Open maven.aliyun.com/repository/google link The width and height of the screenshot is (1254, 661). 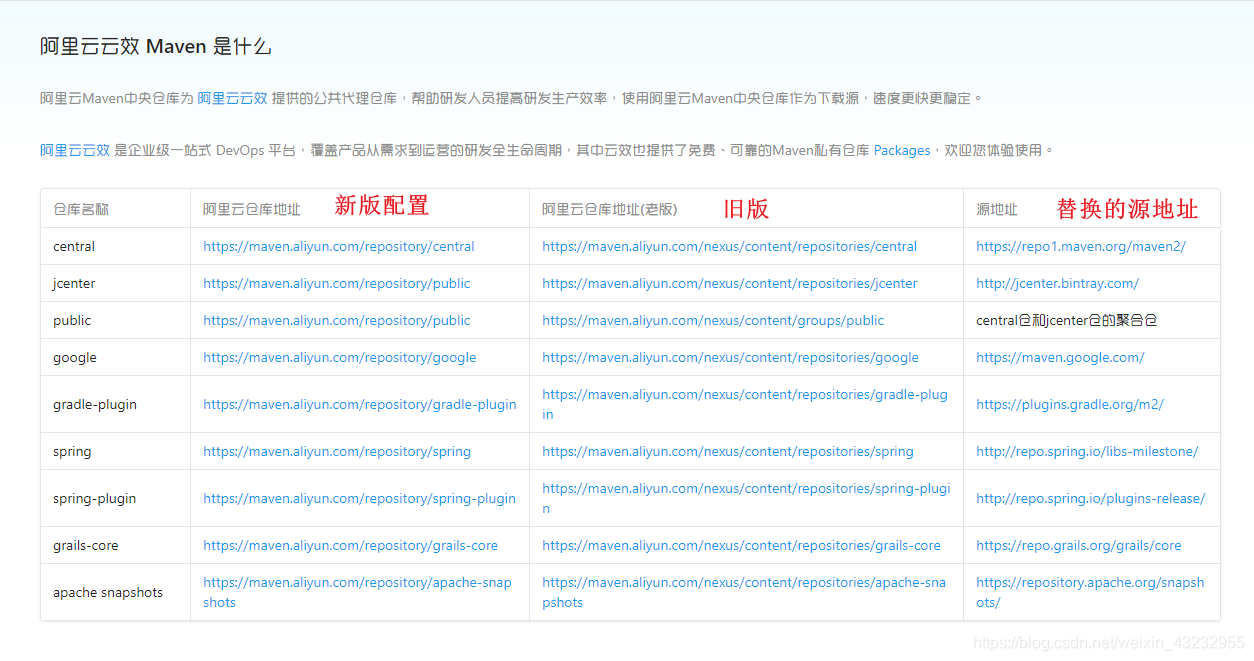point(340,357)
